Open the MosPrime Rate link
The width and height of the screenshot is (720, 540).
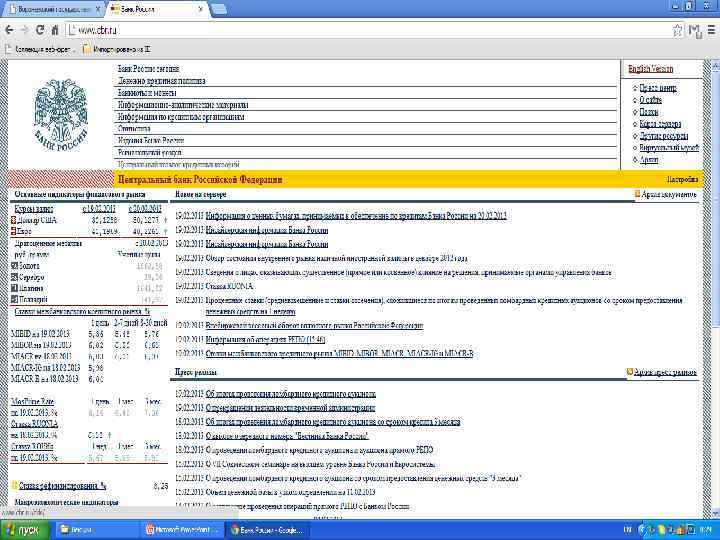(x=33, y=401)
